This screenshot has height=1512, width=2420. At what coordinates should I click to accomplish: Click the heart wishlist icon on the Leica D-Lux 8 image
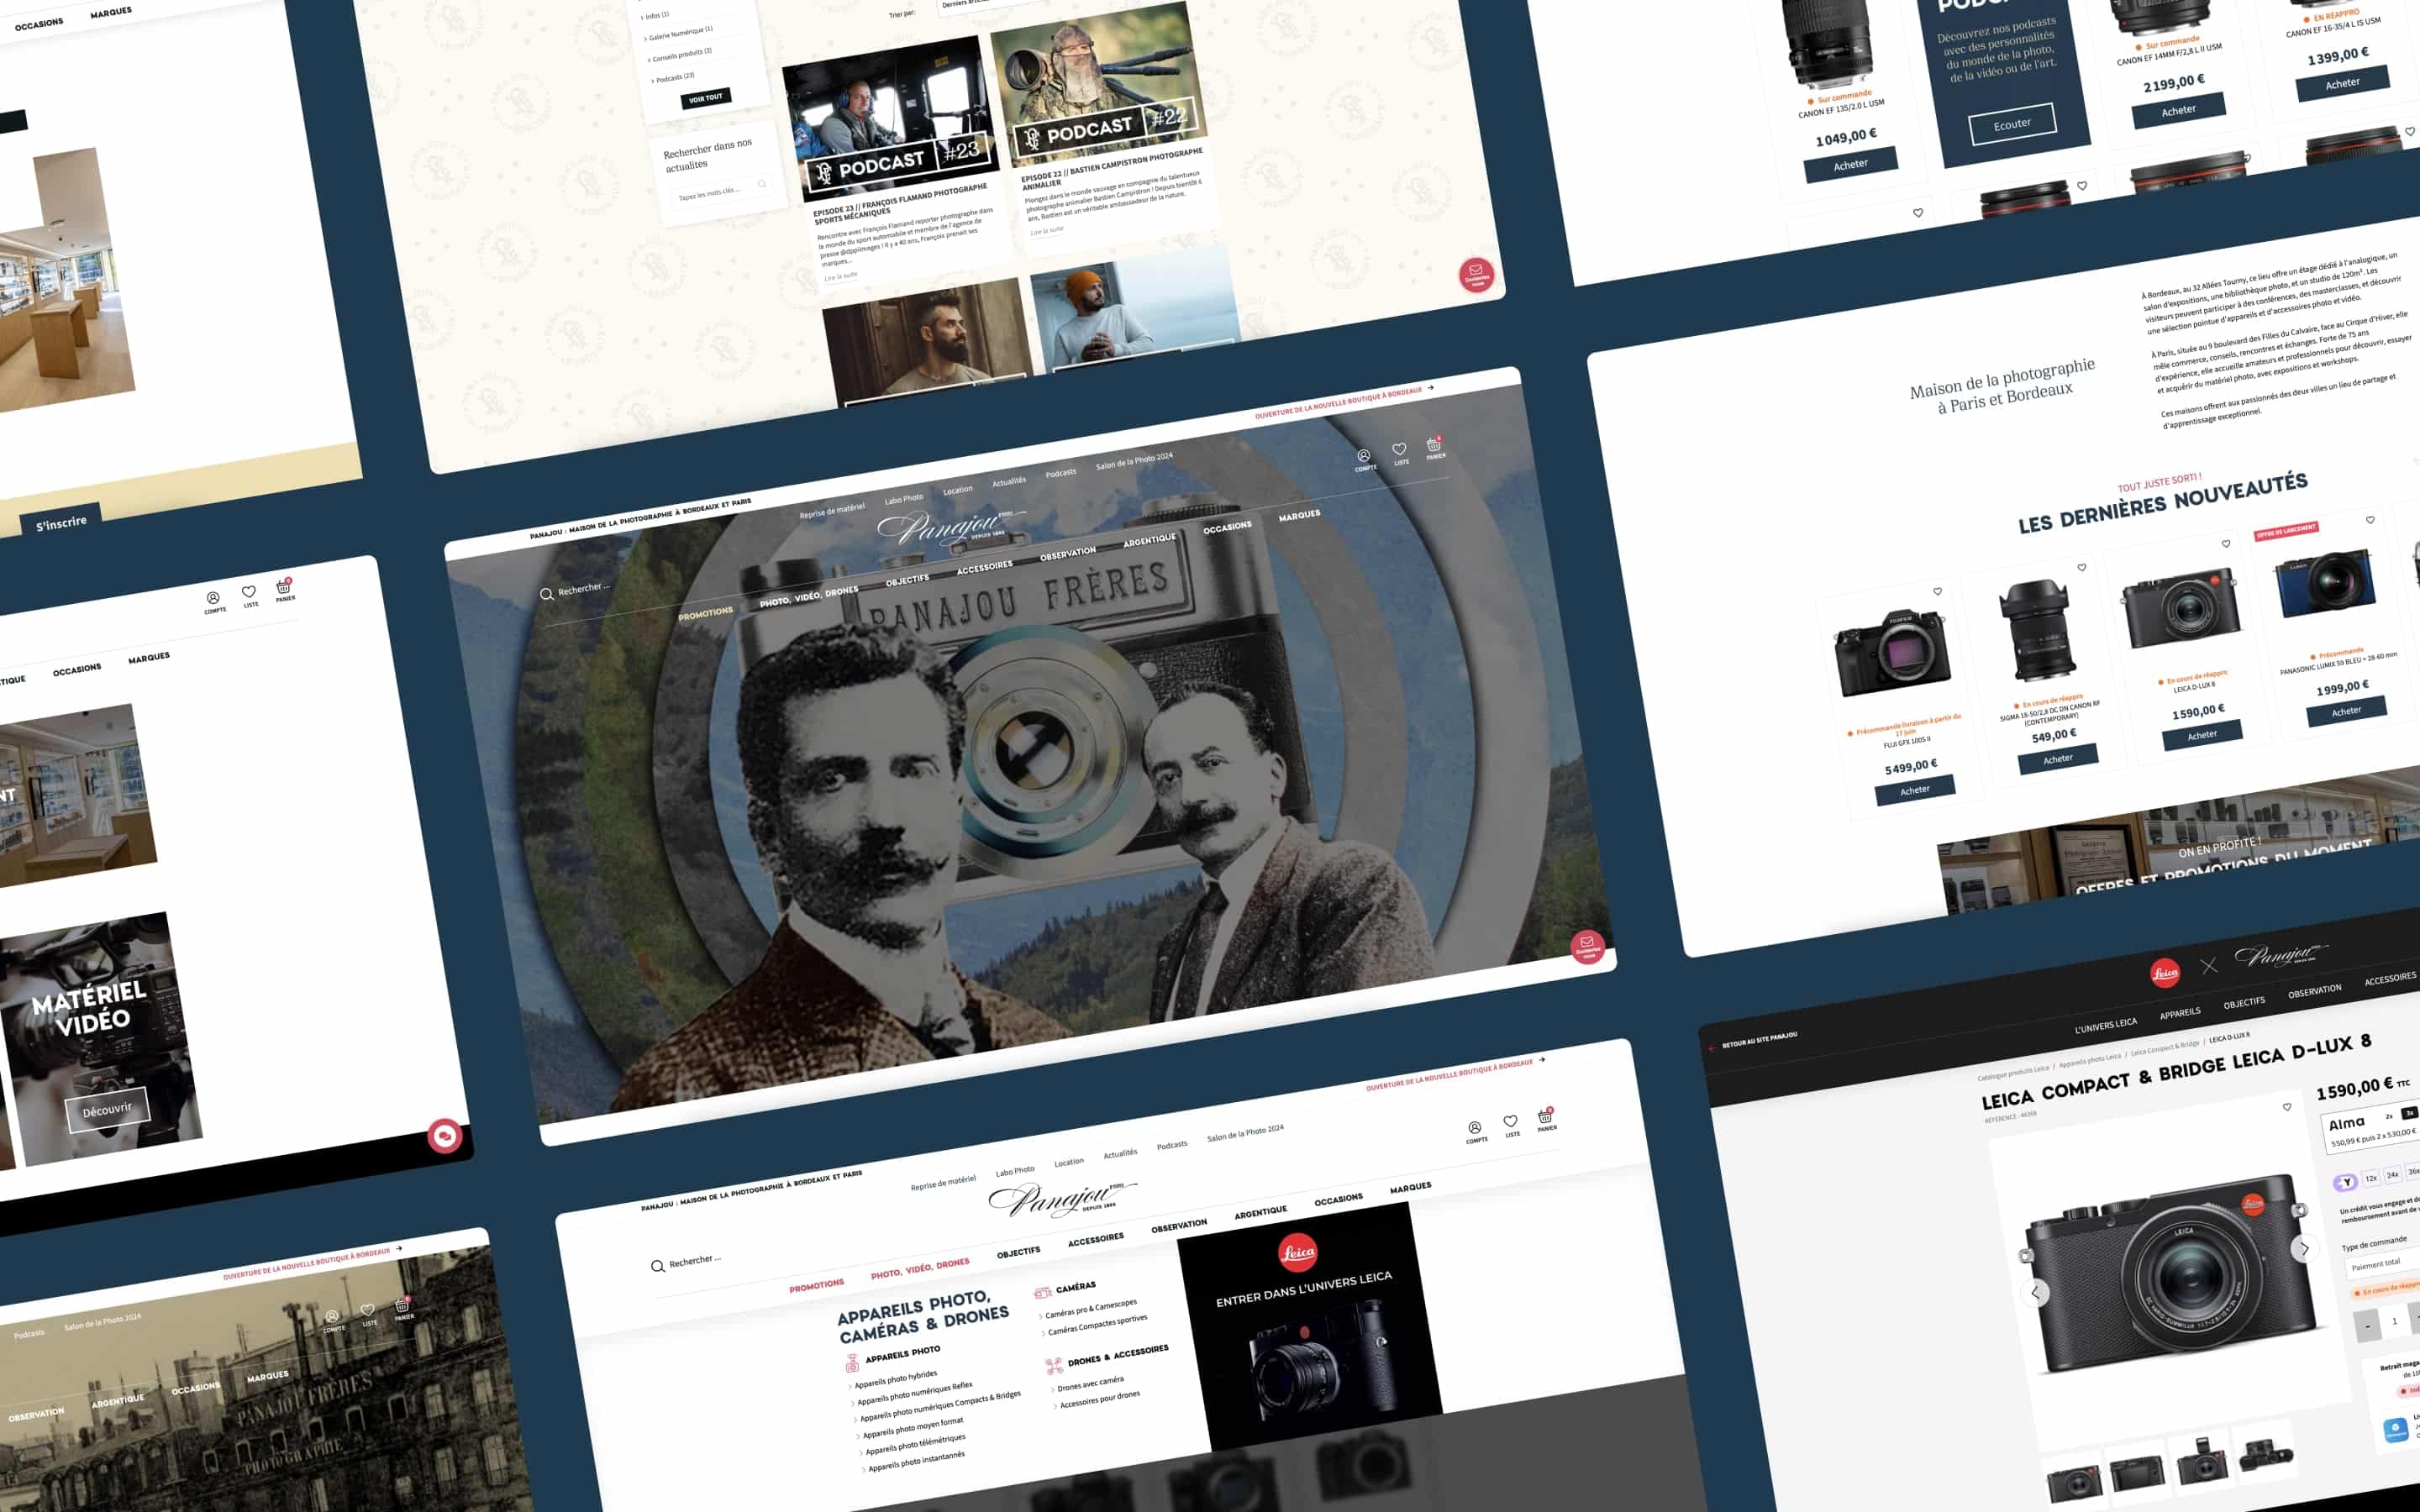point(2286,1107)
